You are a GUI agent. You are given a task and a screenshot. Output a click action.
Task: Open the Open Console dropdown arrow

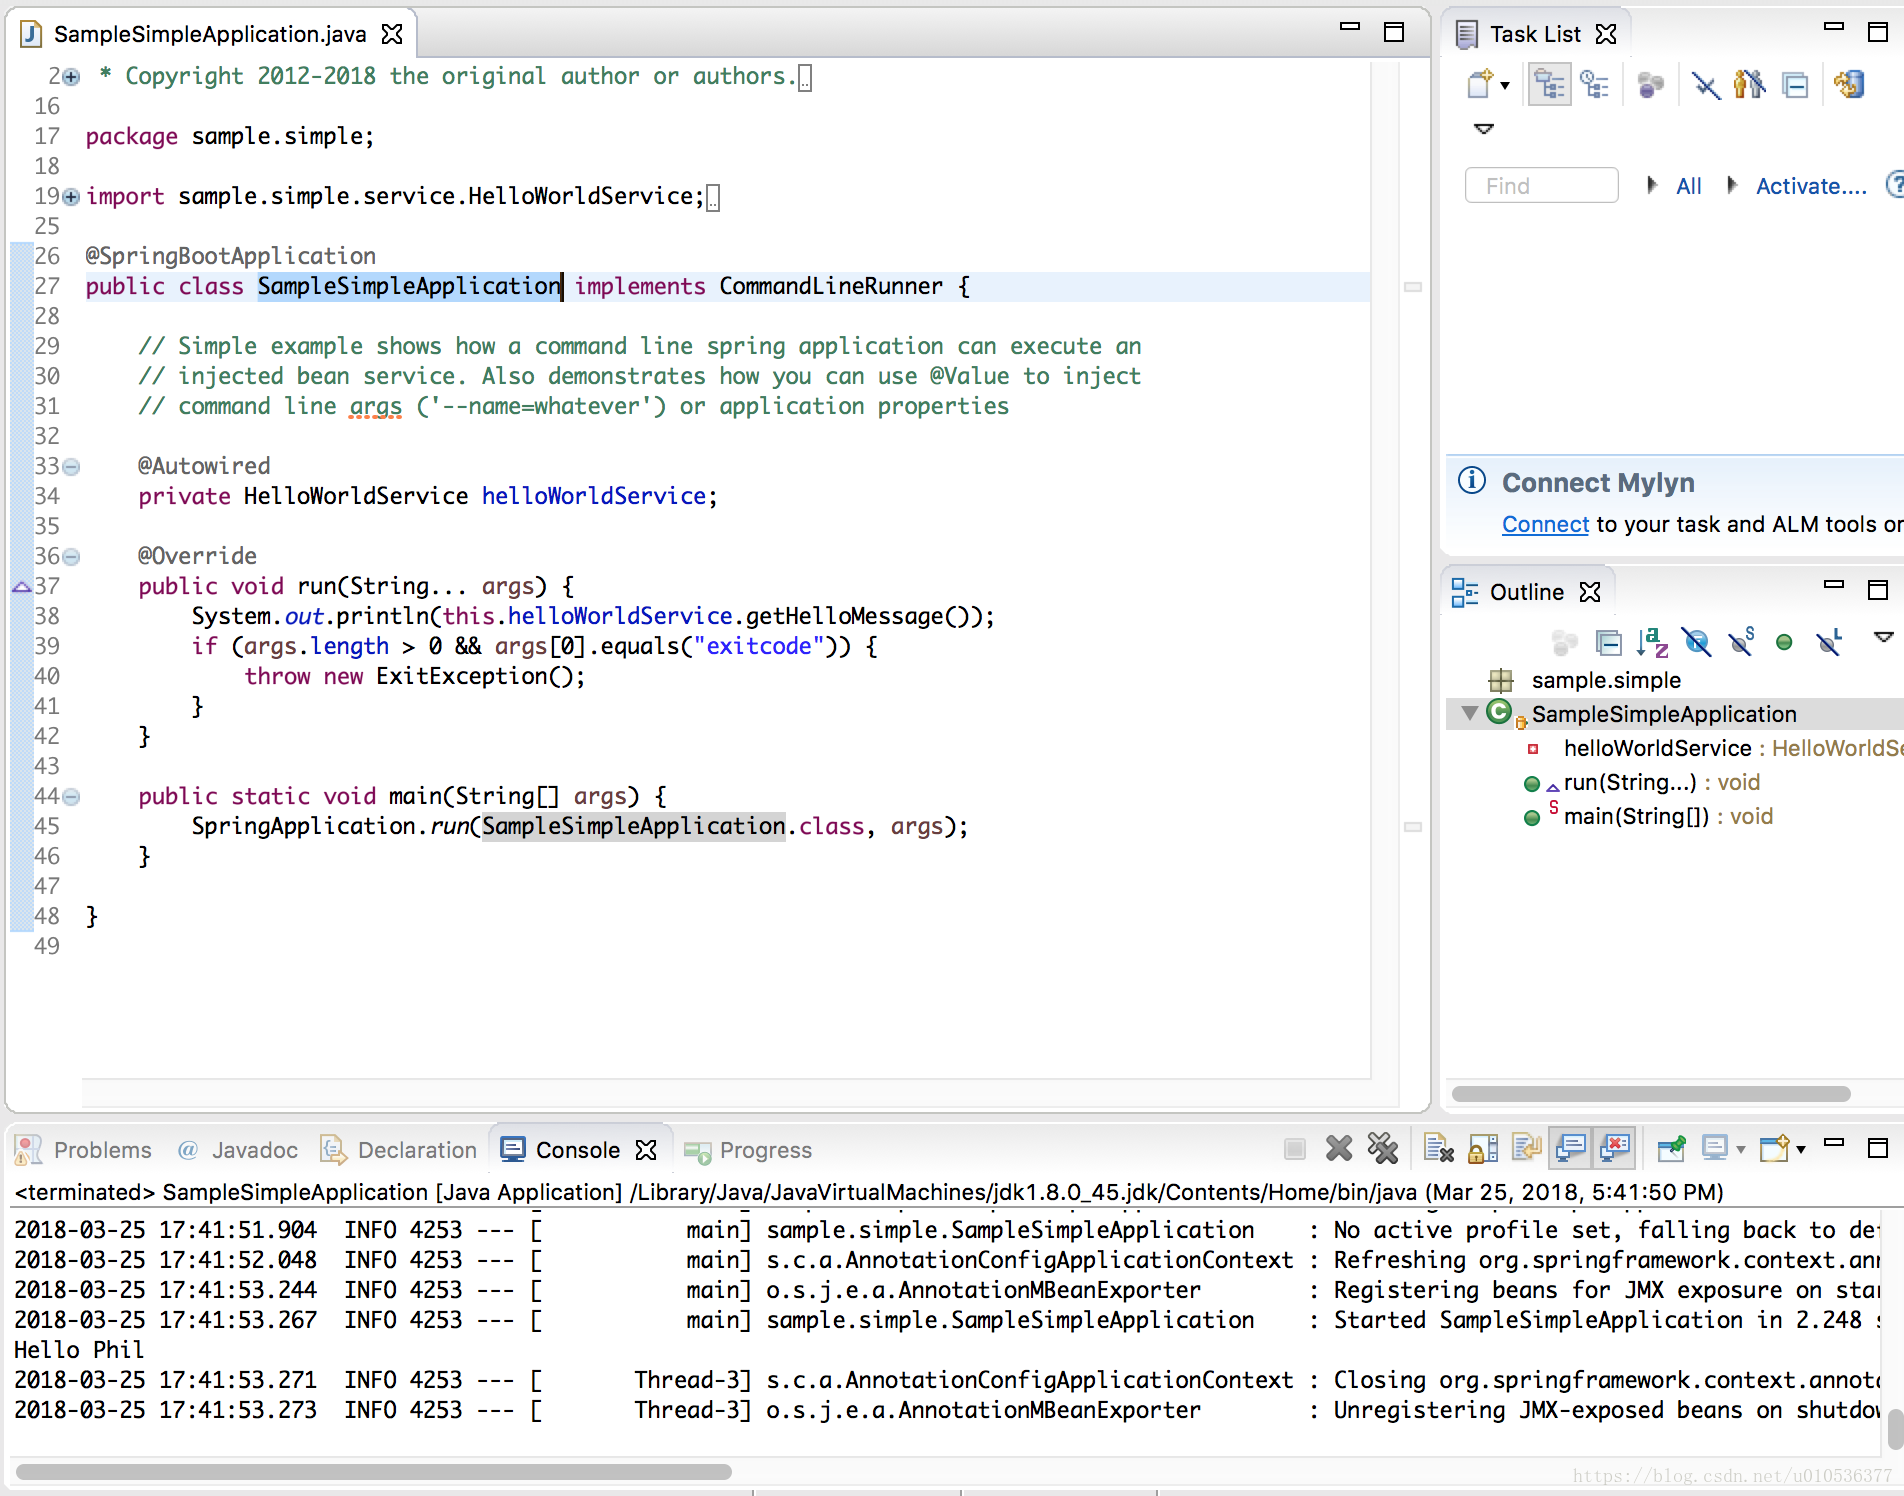coord(1801,1150)
